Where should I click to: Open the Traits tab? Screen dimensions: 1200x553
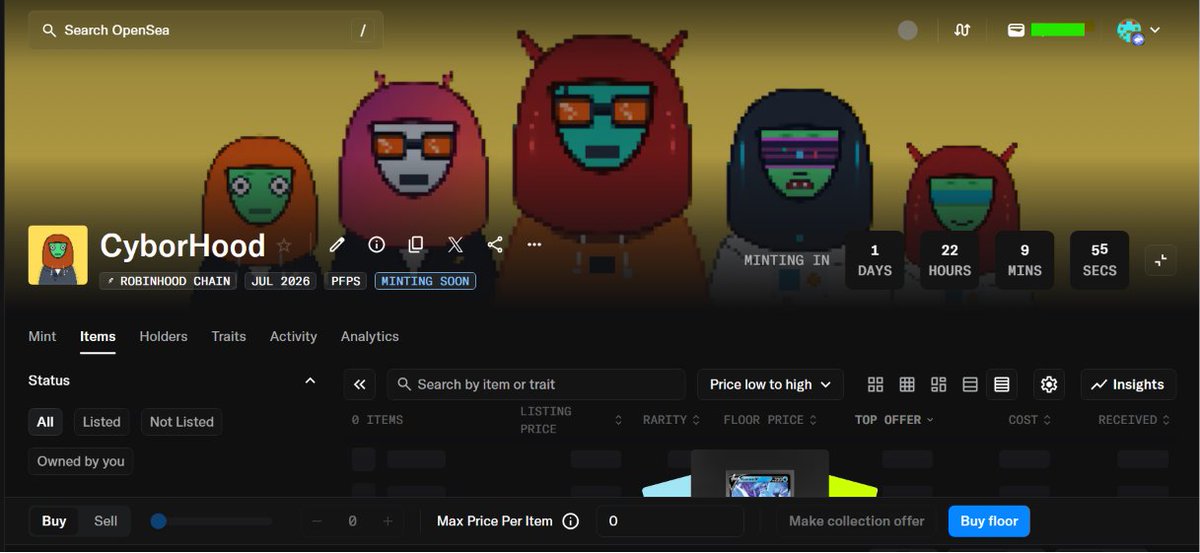point(228,336)
